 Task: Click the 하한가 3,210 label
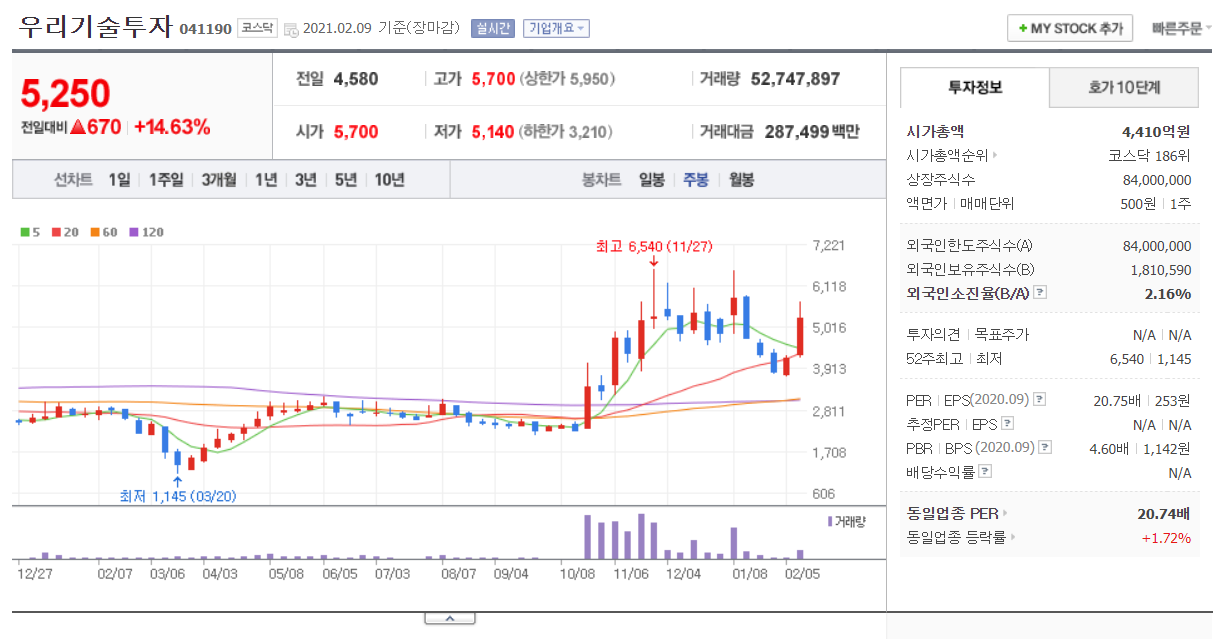(566, 131)
